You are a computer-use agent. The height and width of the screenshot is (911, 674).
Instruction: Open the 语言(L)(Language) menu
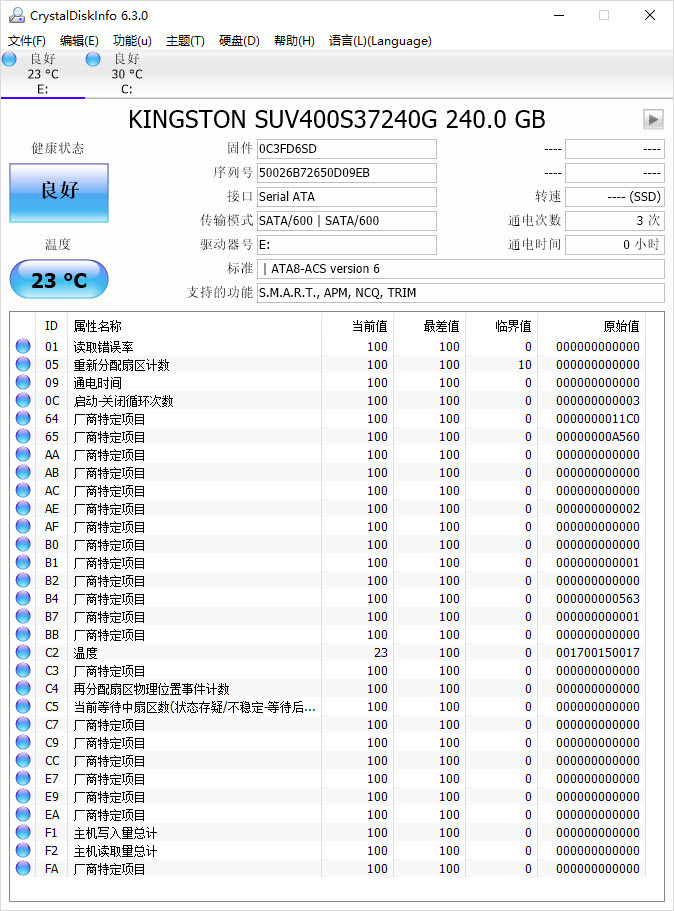[380, 41]
